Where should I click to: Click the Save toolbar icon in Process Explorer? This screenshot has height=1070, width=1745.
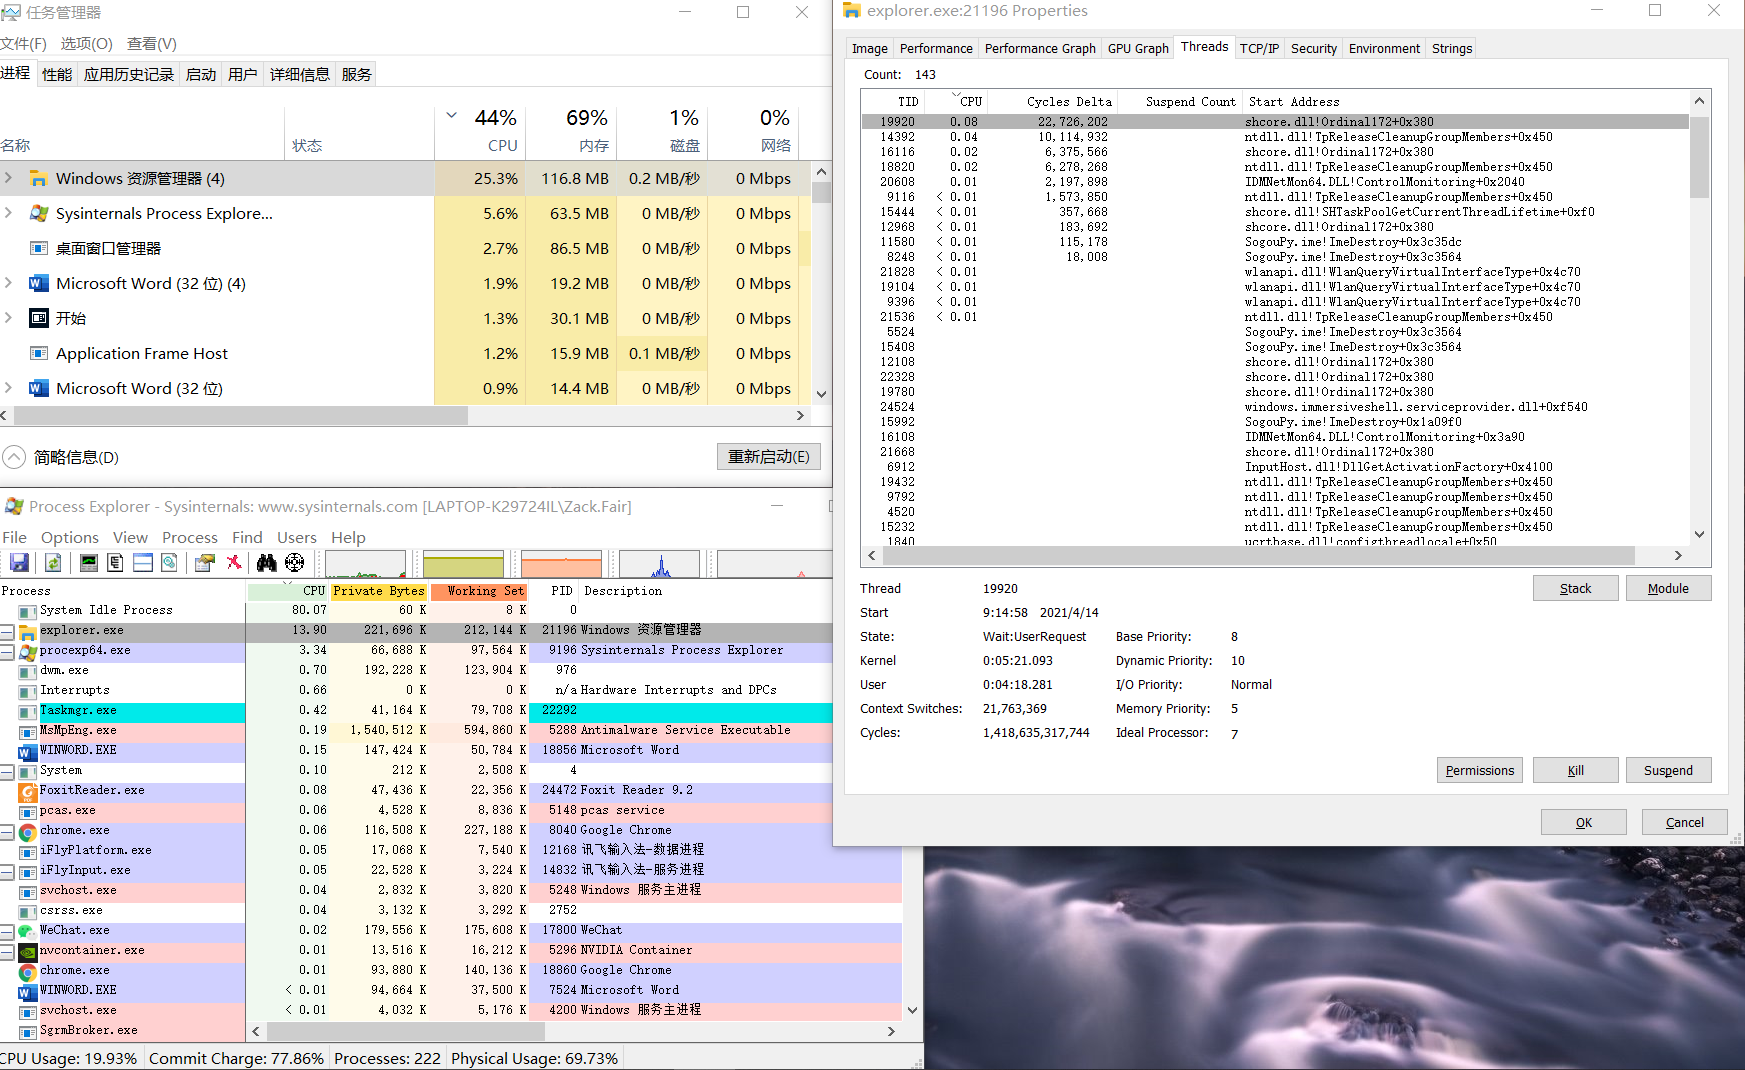(x=19, y=563)
